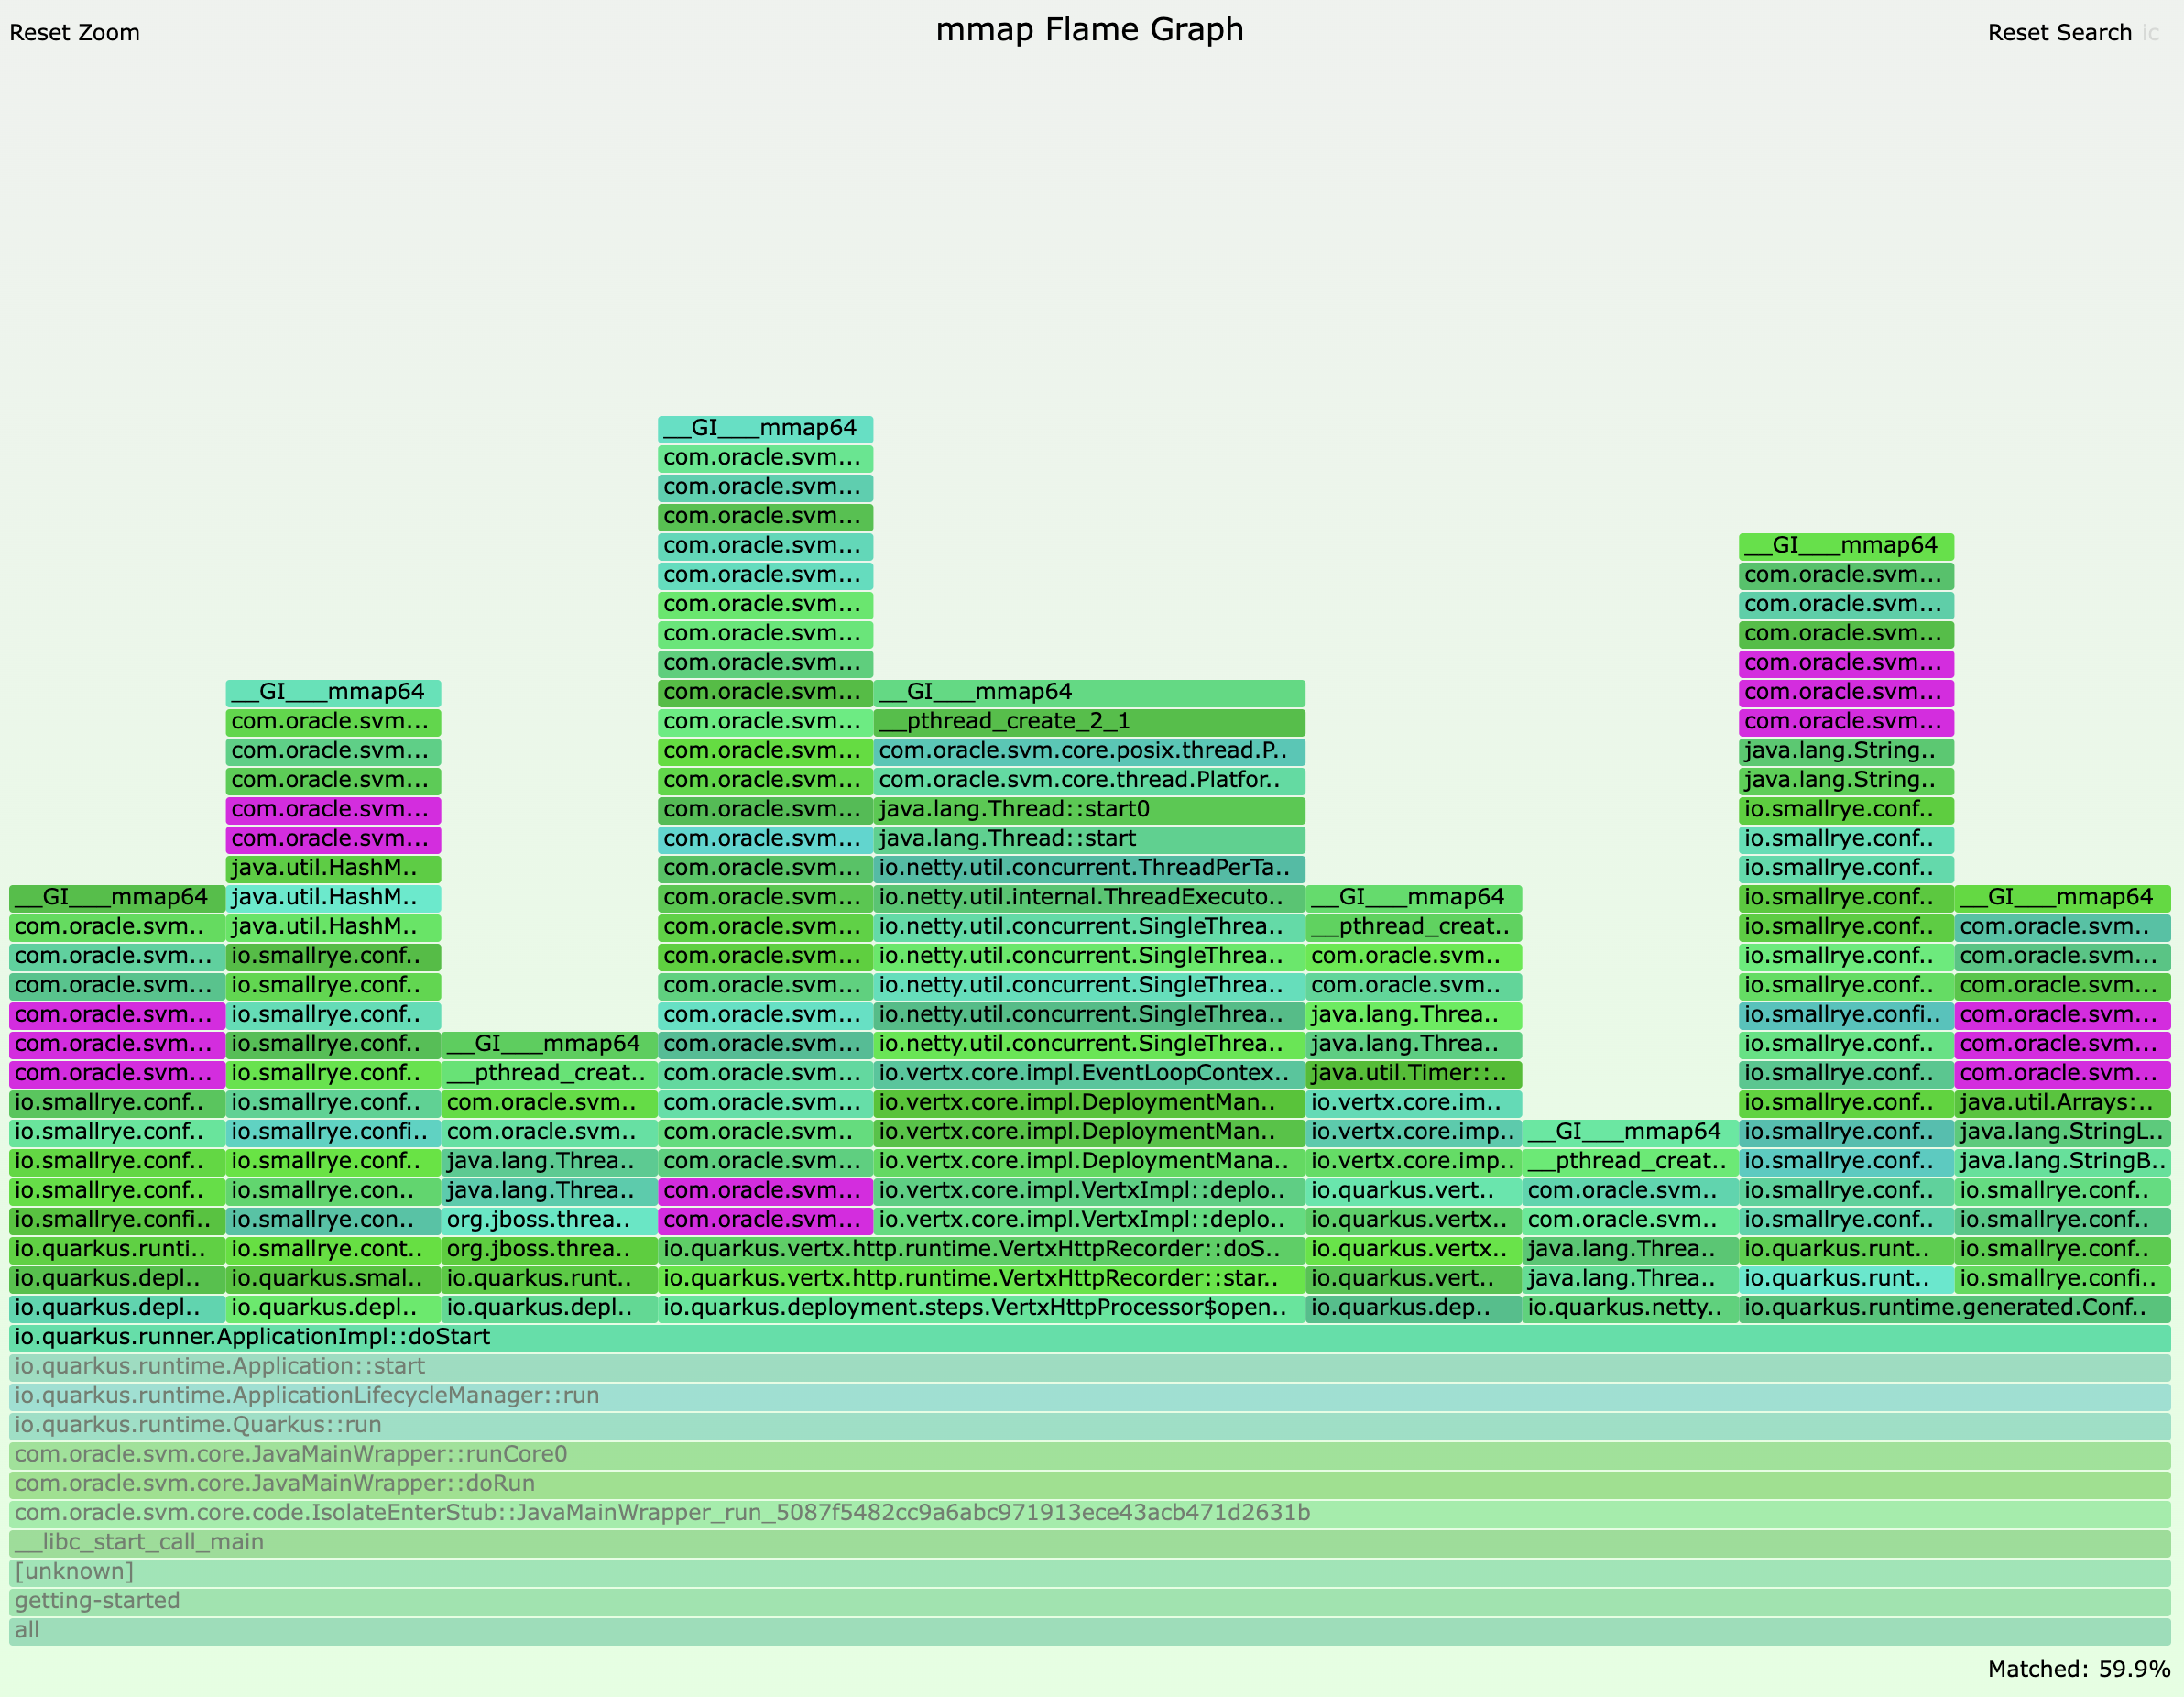Click the ApplicationLifecycleManager::run frame

tap(1090, 1396)
